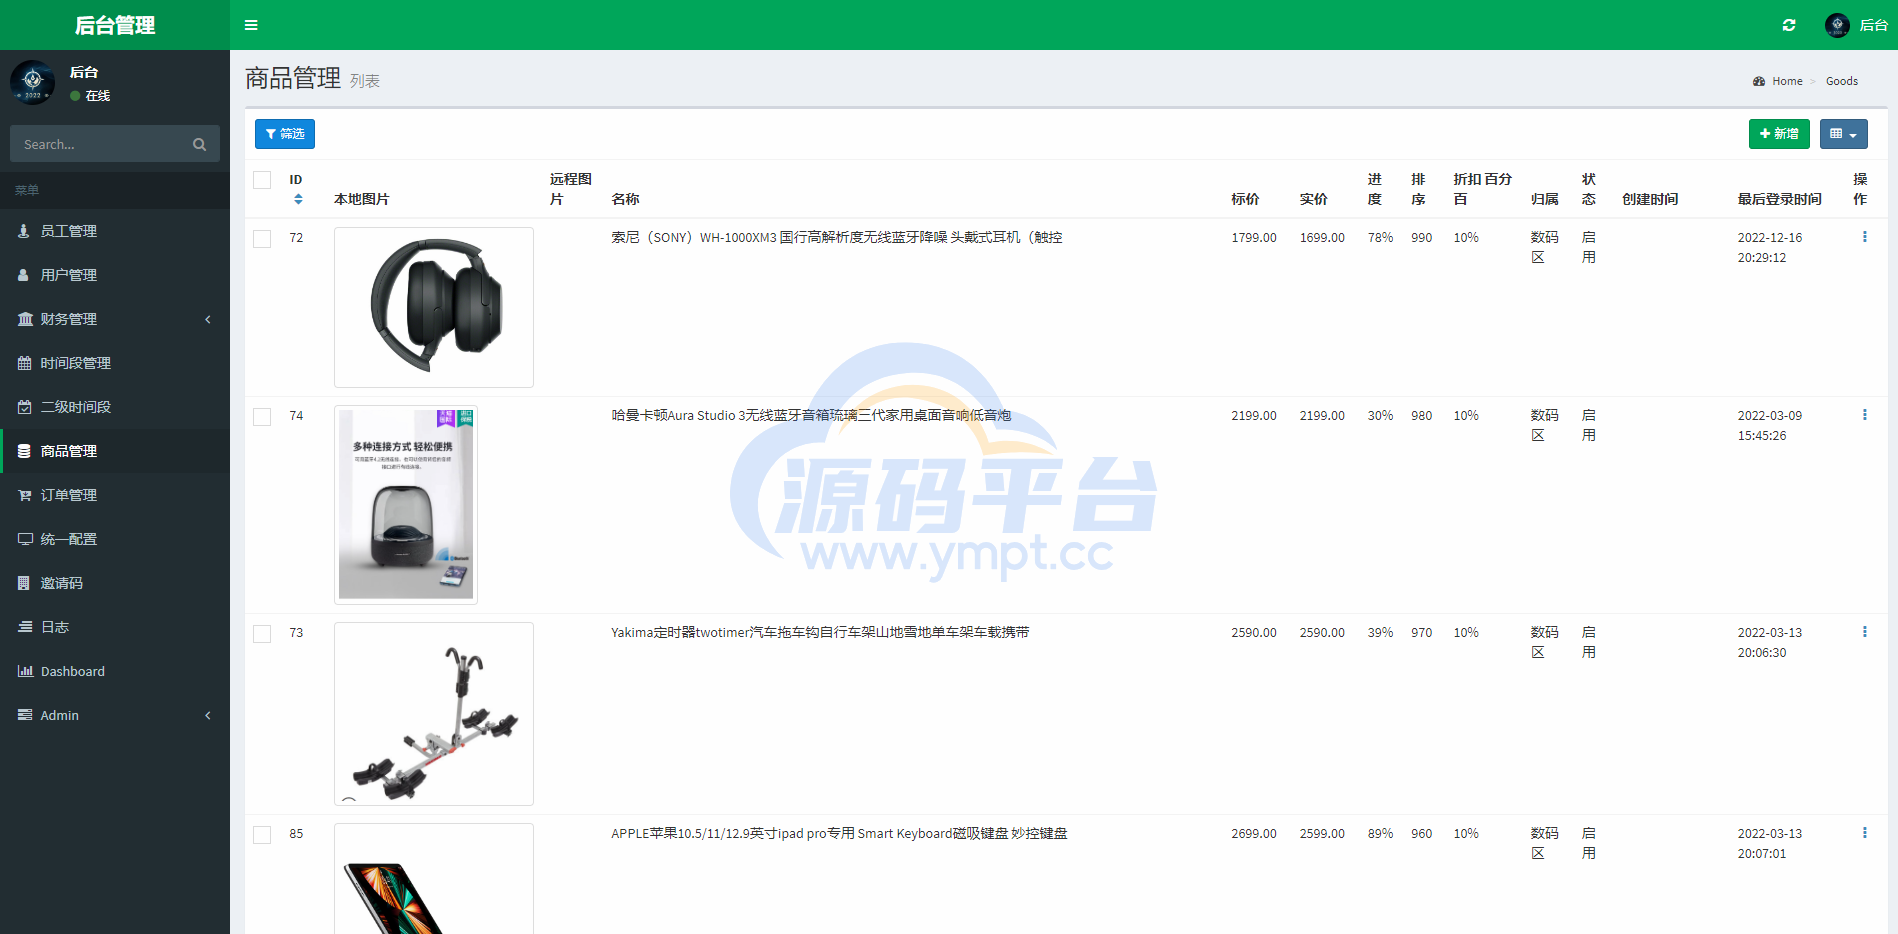1898x934 pixels.
Task: Check the checkbox for row ID 72
Action: [262, 239]
